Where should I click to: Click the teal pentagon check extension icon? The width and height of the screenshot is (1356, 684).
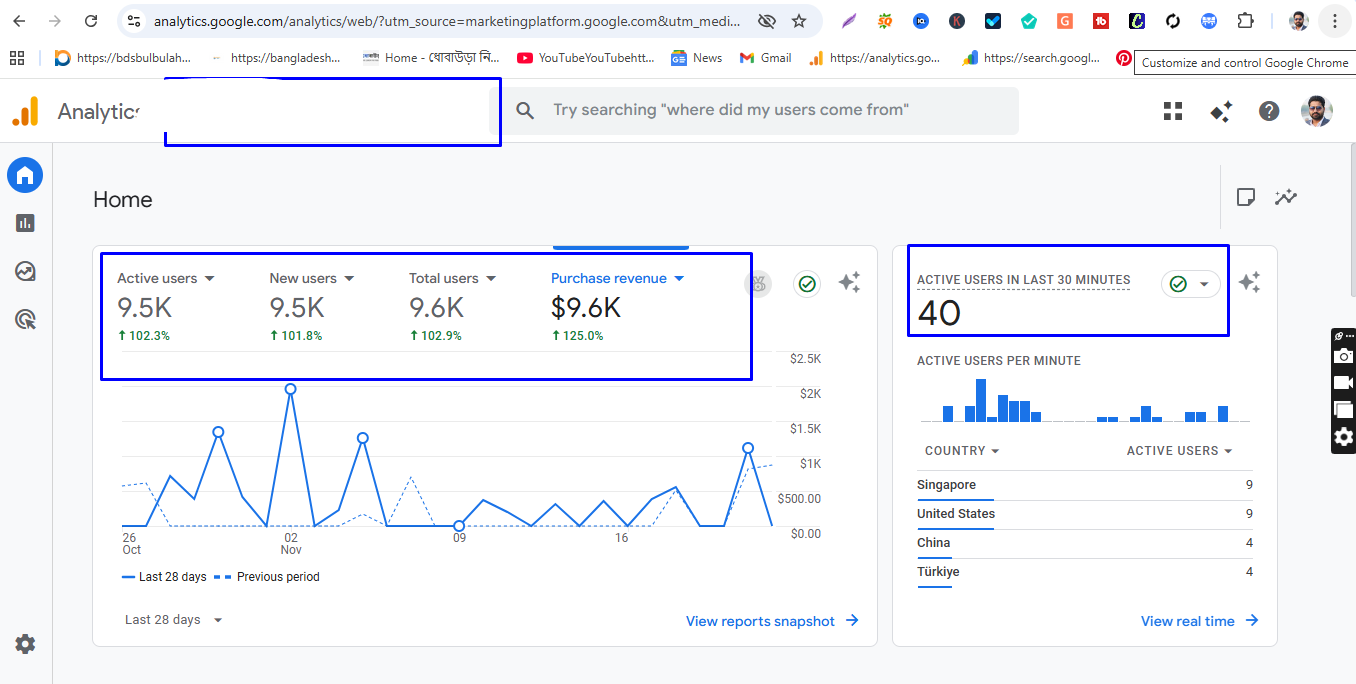point(1028,21)
